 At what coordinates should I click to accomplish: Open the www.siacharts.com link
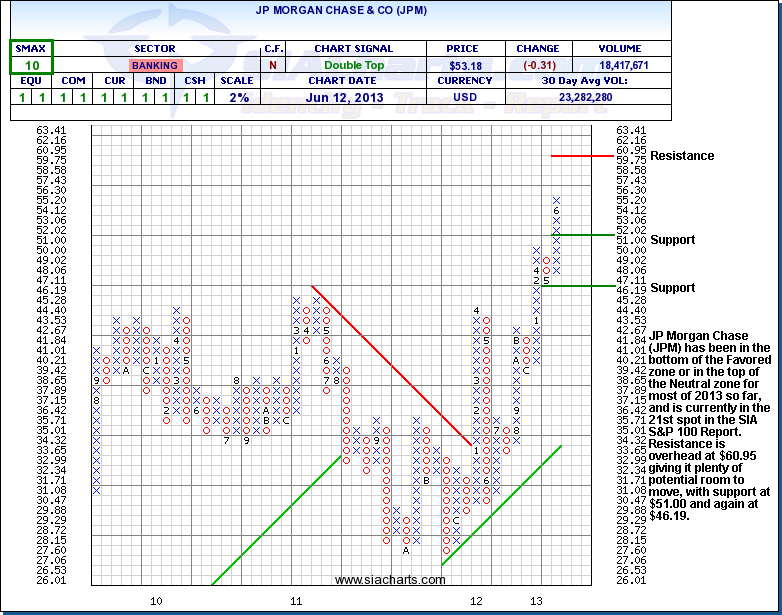tap(390, 580)
